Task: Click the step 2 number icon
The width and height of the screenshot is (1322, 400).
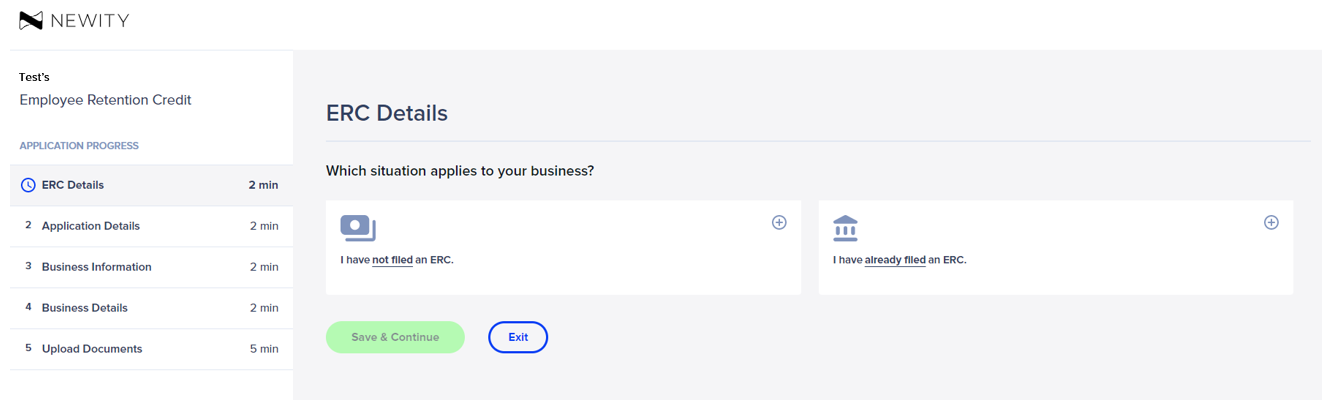Action: tap(28, 226)
